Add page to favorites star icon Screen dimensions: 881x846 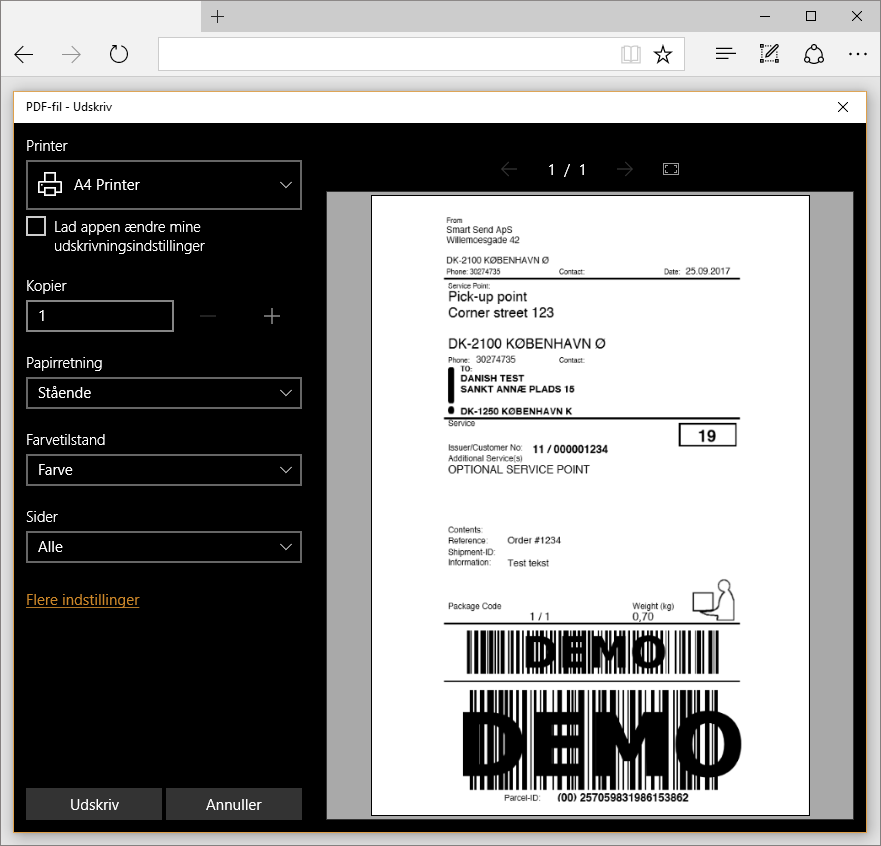pyautogui.click(x=663, y=54)
